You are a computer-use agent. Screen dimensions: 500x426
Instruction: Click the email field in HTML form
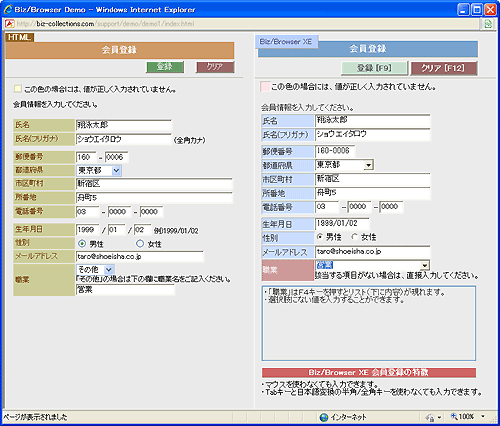(140, 257)
